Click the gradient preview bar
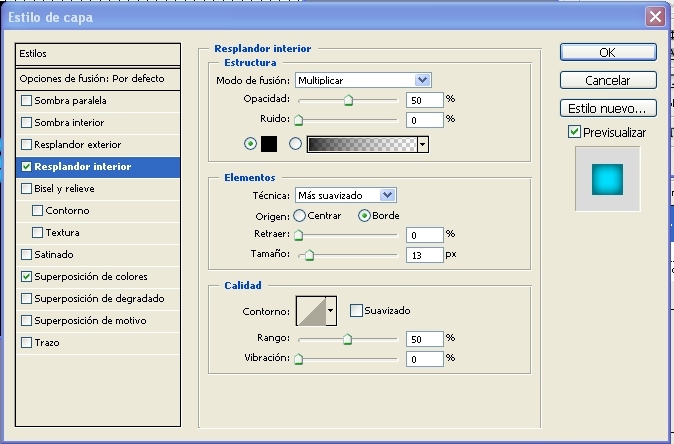This screenshot has height=444, width=674. [362, 144]
